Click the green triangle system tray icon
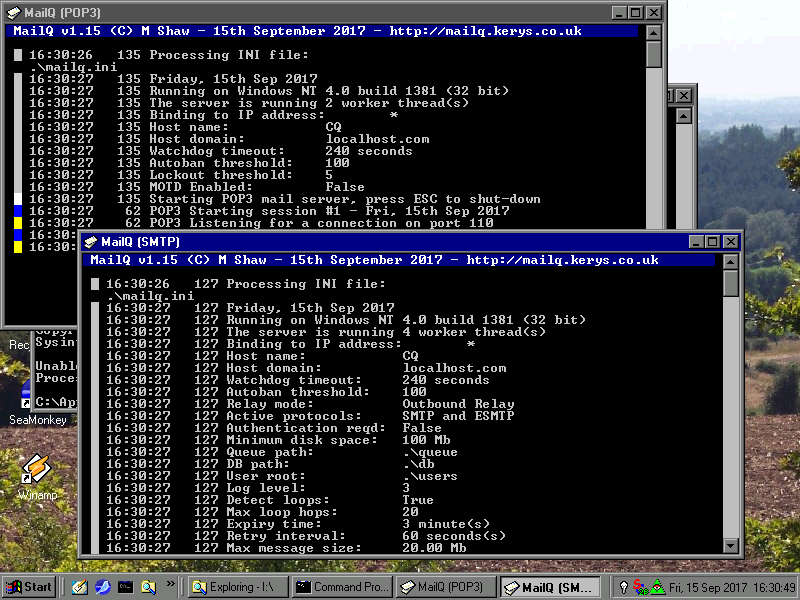The image size is (800, 600). tap(658, 587)
